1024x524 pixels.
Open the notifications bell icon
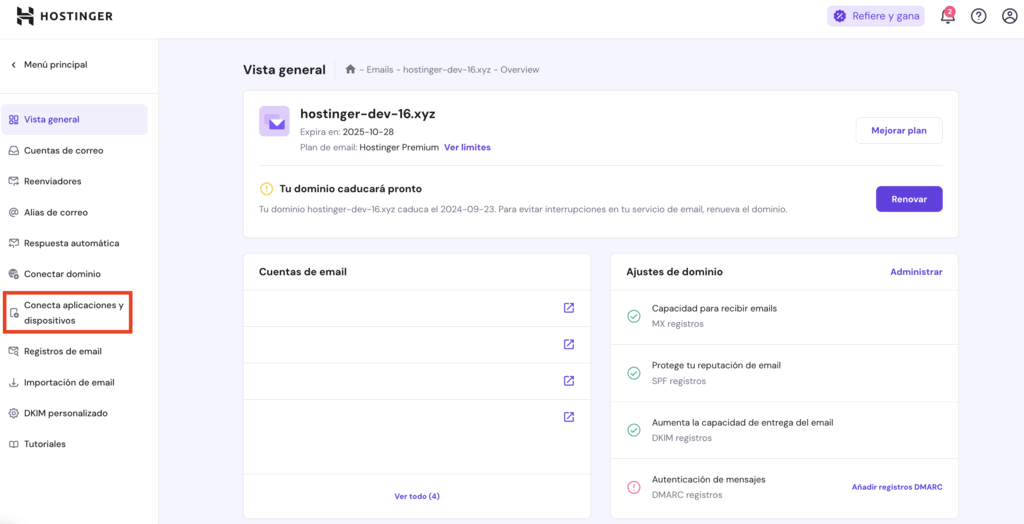click(947, 16)
